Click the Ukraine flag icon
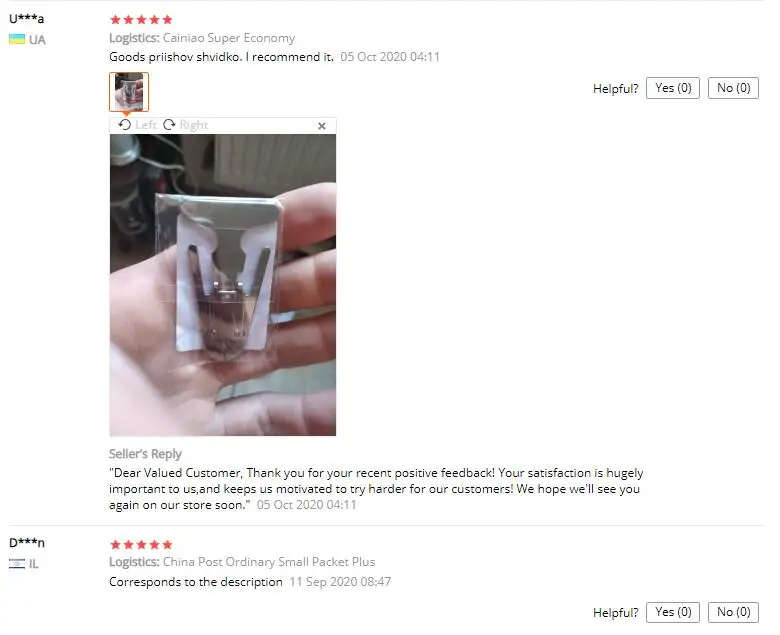The height and width of the screenshot is (635, 780). (17, 39)
